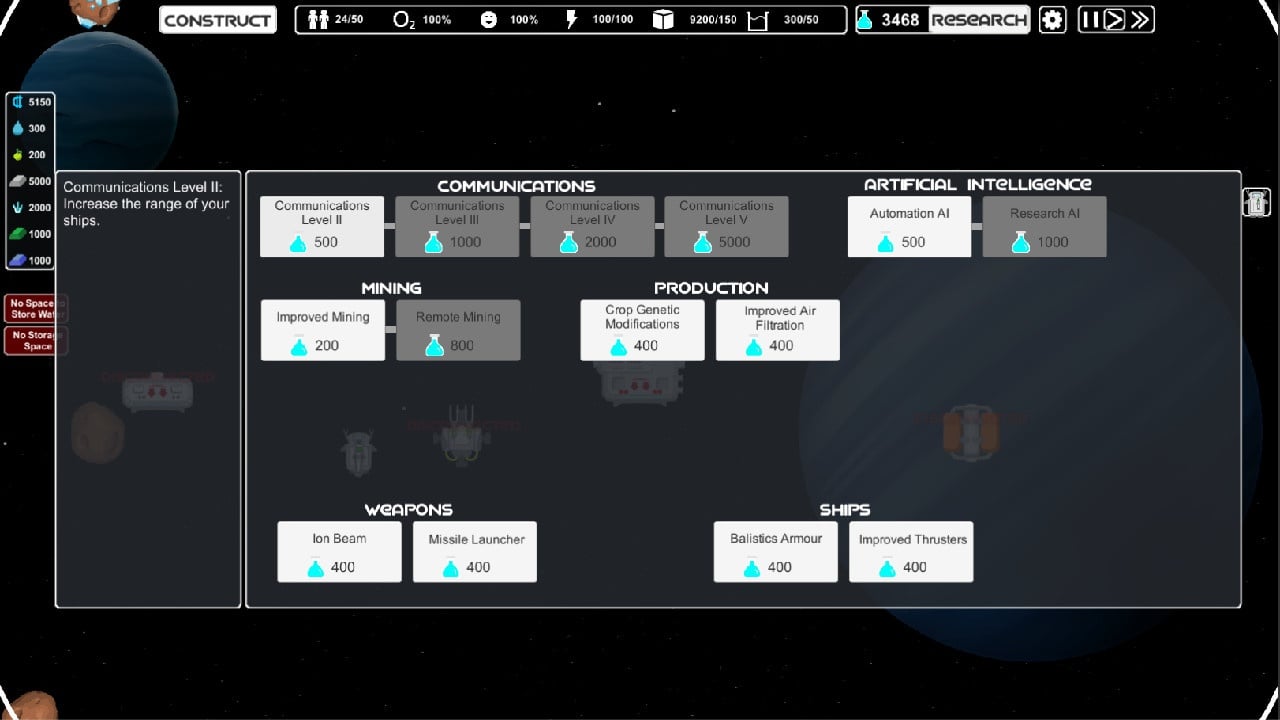Viewport: 1280px width, 720px height.
Task: Select Improved Mining upgrade
Action: [x=322, y=330]
